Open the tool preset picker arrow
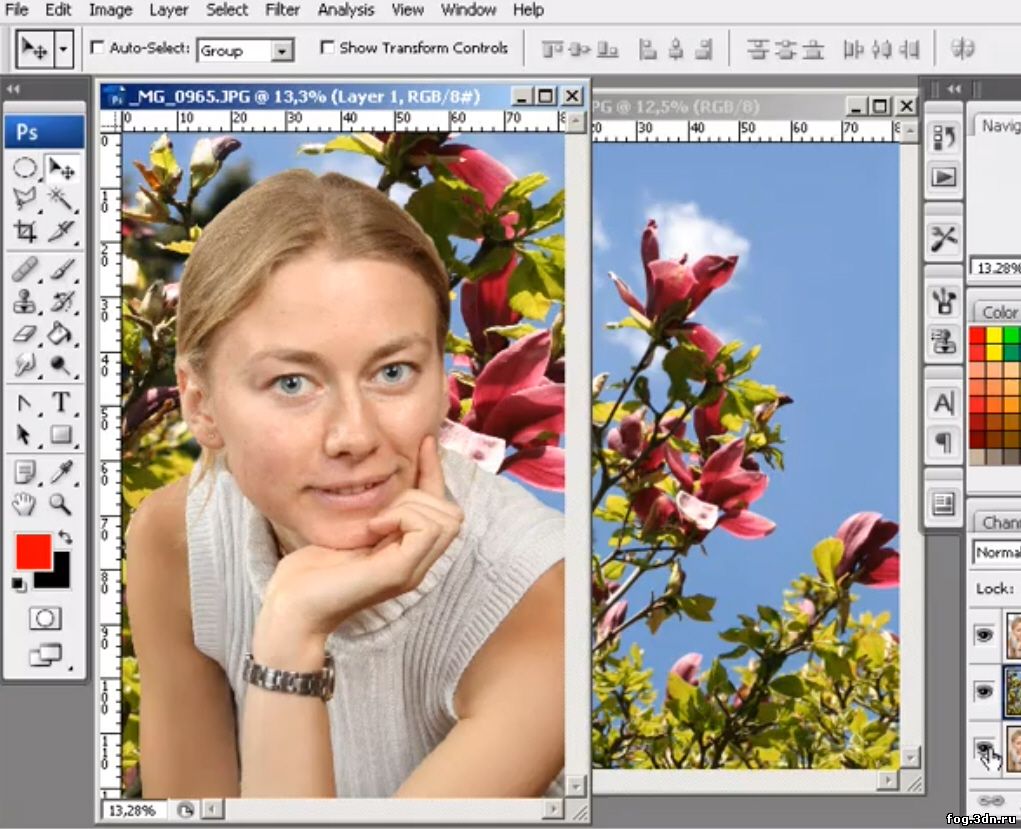 pyautogui.click(x=63, y=49)
